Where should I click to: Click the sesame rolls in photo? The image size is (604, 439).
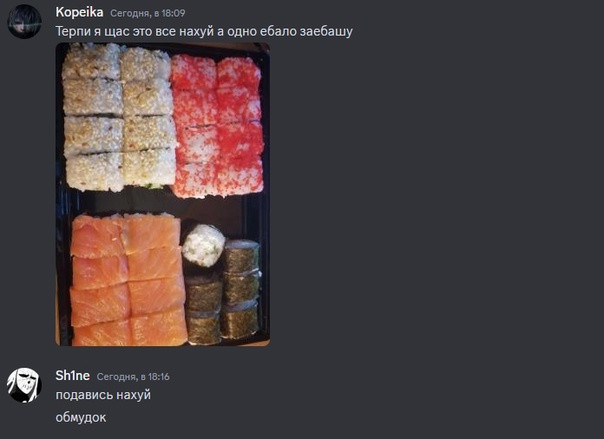119,117
